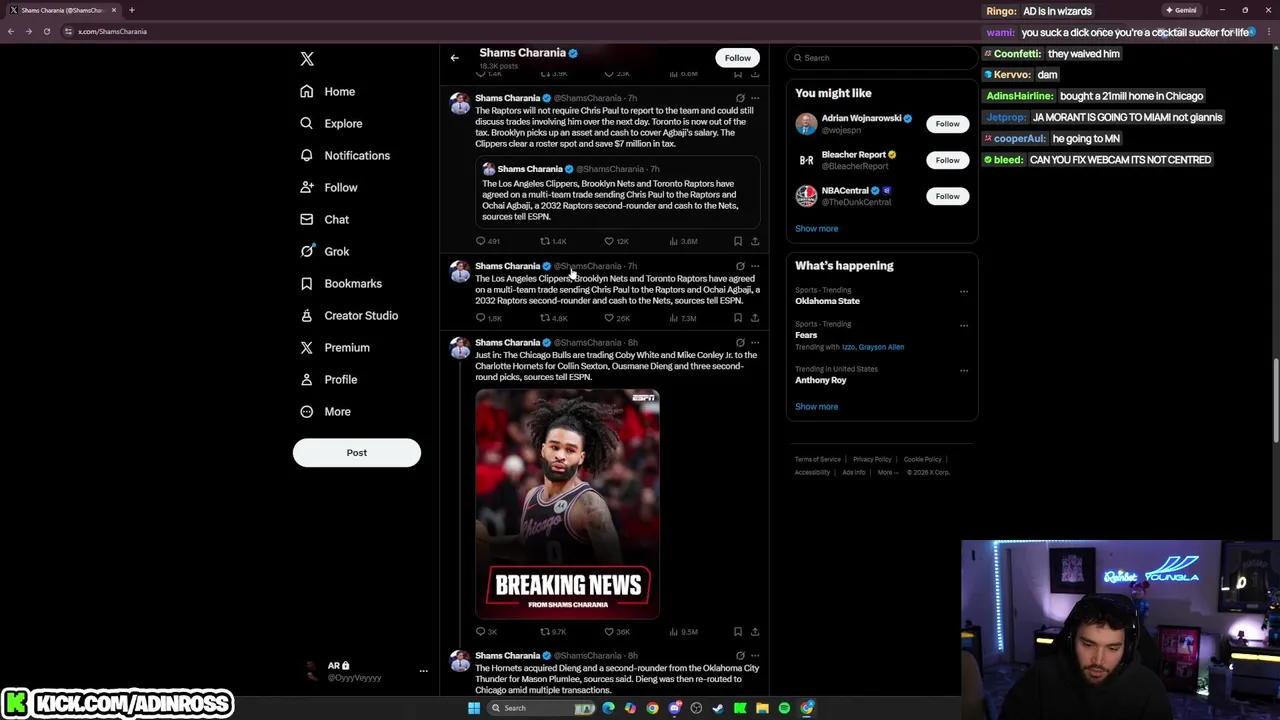This screenshot has width=1280, height=720.
Task: Open the Profile page
Action: click(330, 379)
